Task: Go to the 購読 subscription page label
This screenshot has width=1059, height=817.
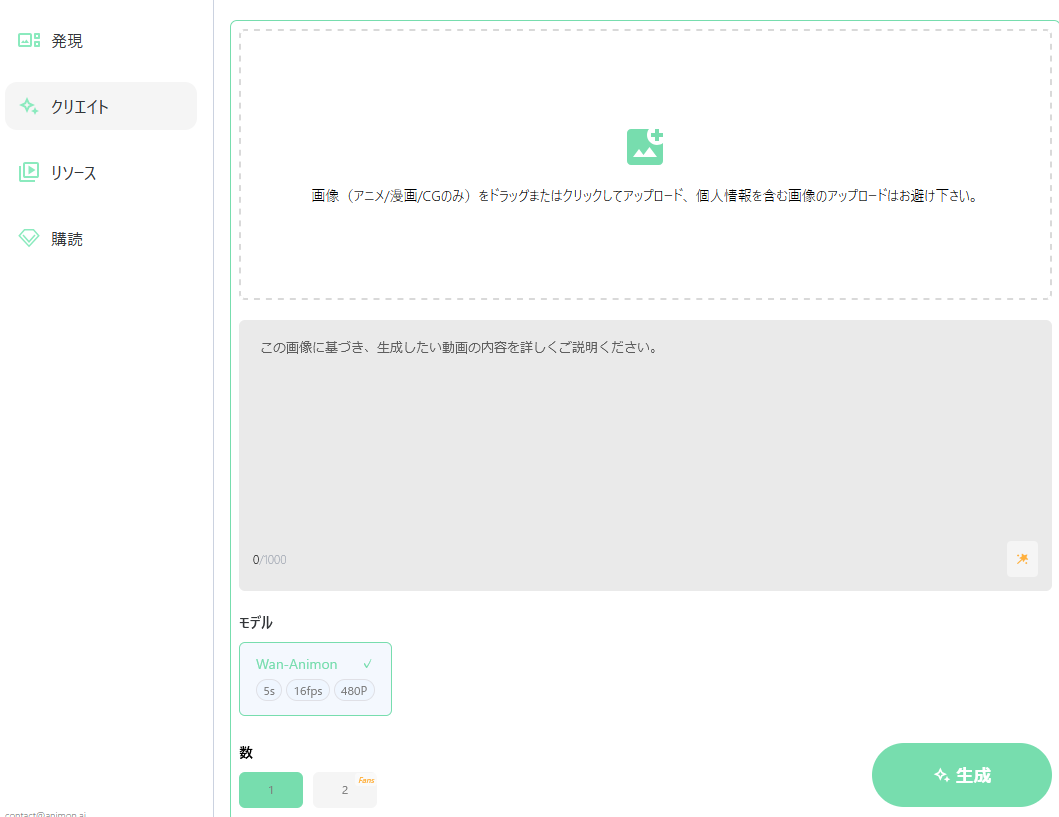Action: [67, 239]
